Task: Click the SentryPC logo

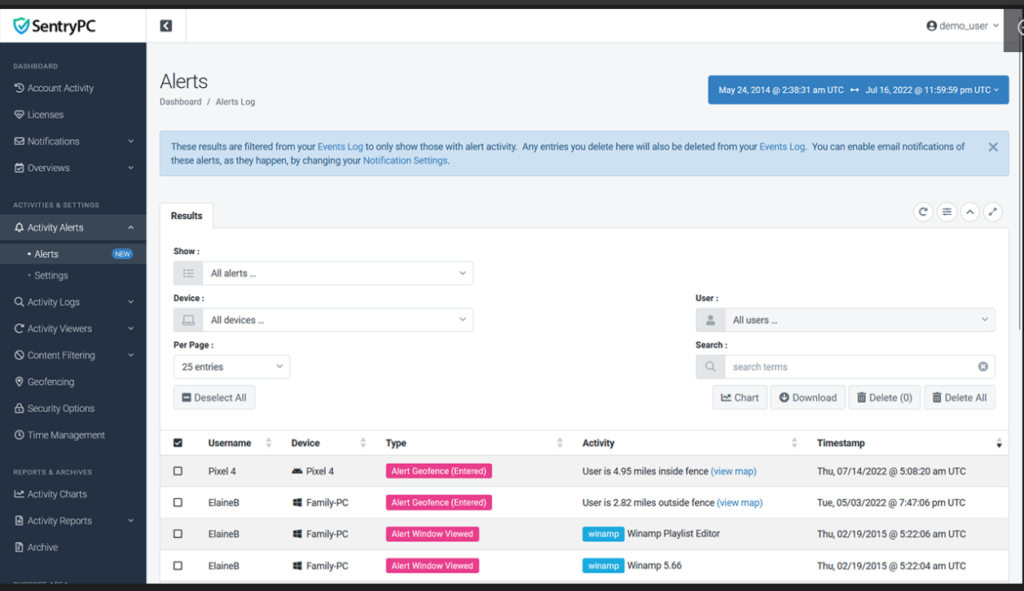Action: 55,26
